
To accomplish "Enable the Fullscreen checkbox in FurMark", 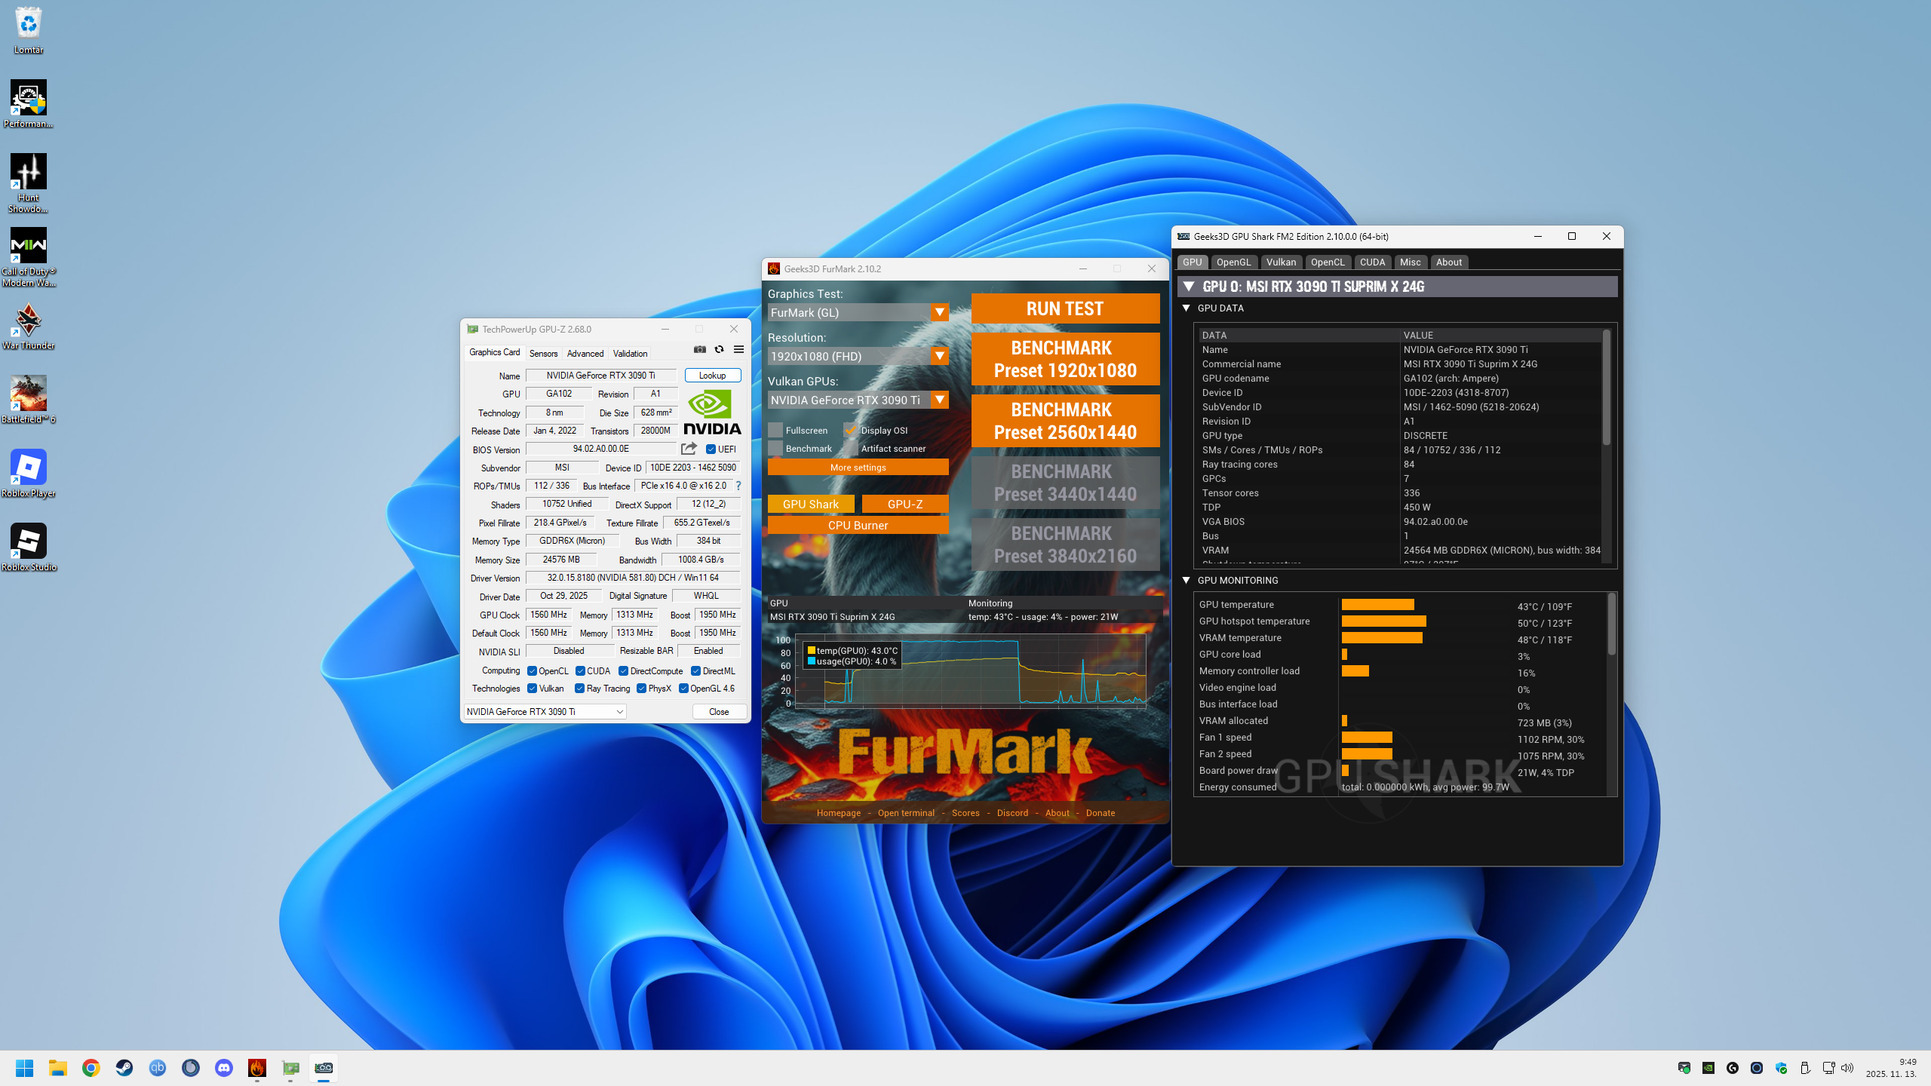I will click(x=775, y=431).
